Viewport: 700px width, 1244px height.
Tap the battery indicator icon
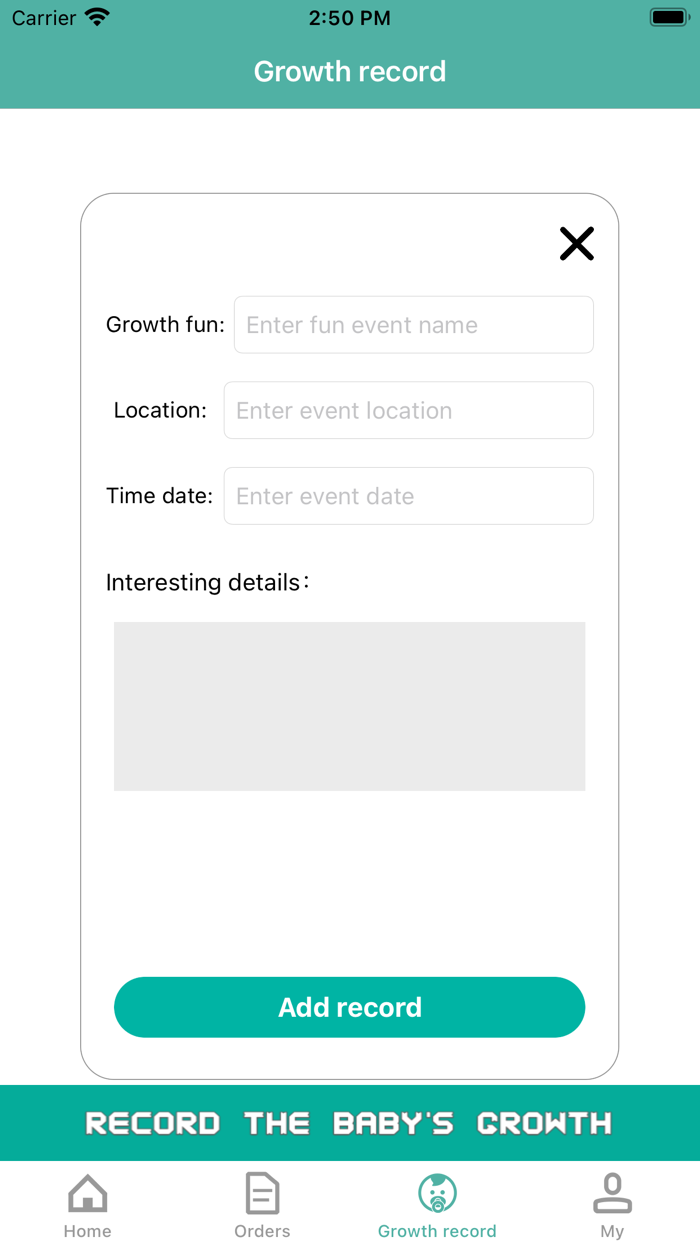tap(669, 18)
